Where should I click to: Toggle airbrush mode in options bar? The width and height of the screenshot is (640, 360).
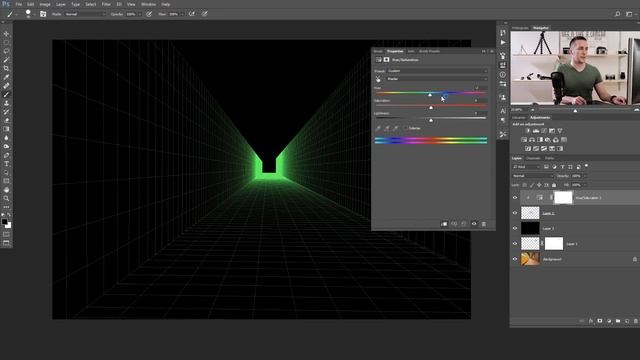tap(192, 14)
